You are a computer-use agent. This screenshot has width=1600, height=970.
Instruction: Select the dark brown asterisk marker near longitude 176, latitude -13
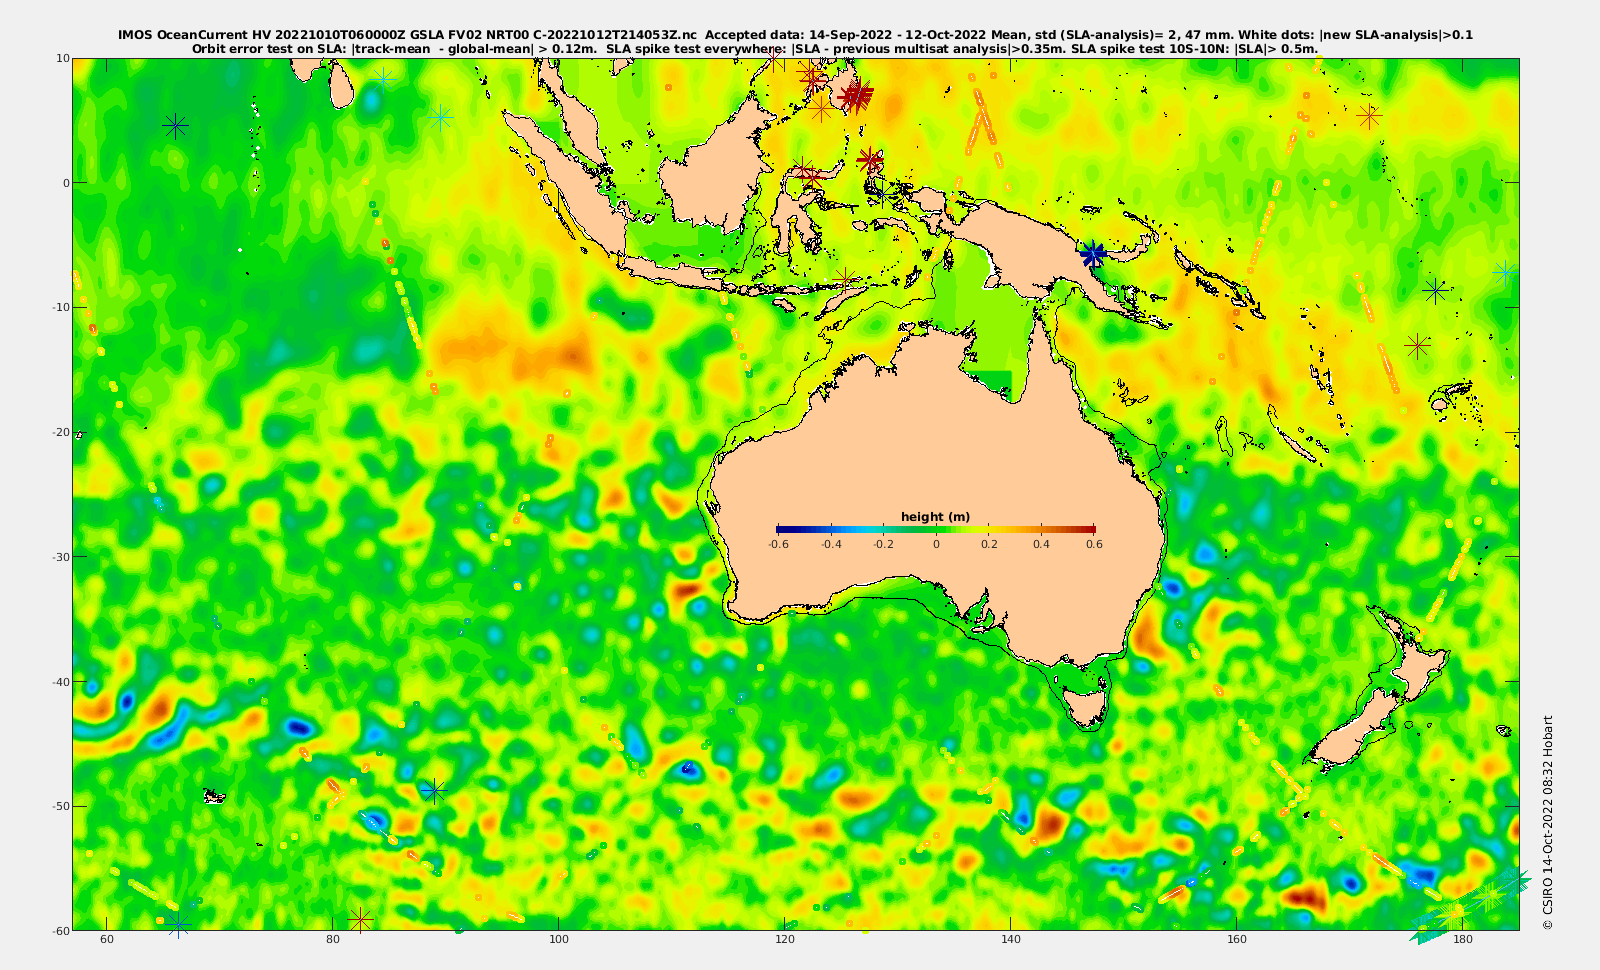1417,346
